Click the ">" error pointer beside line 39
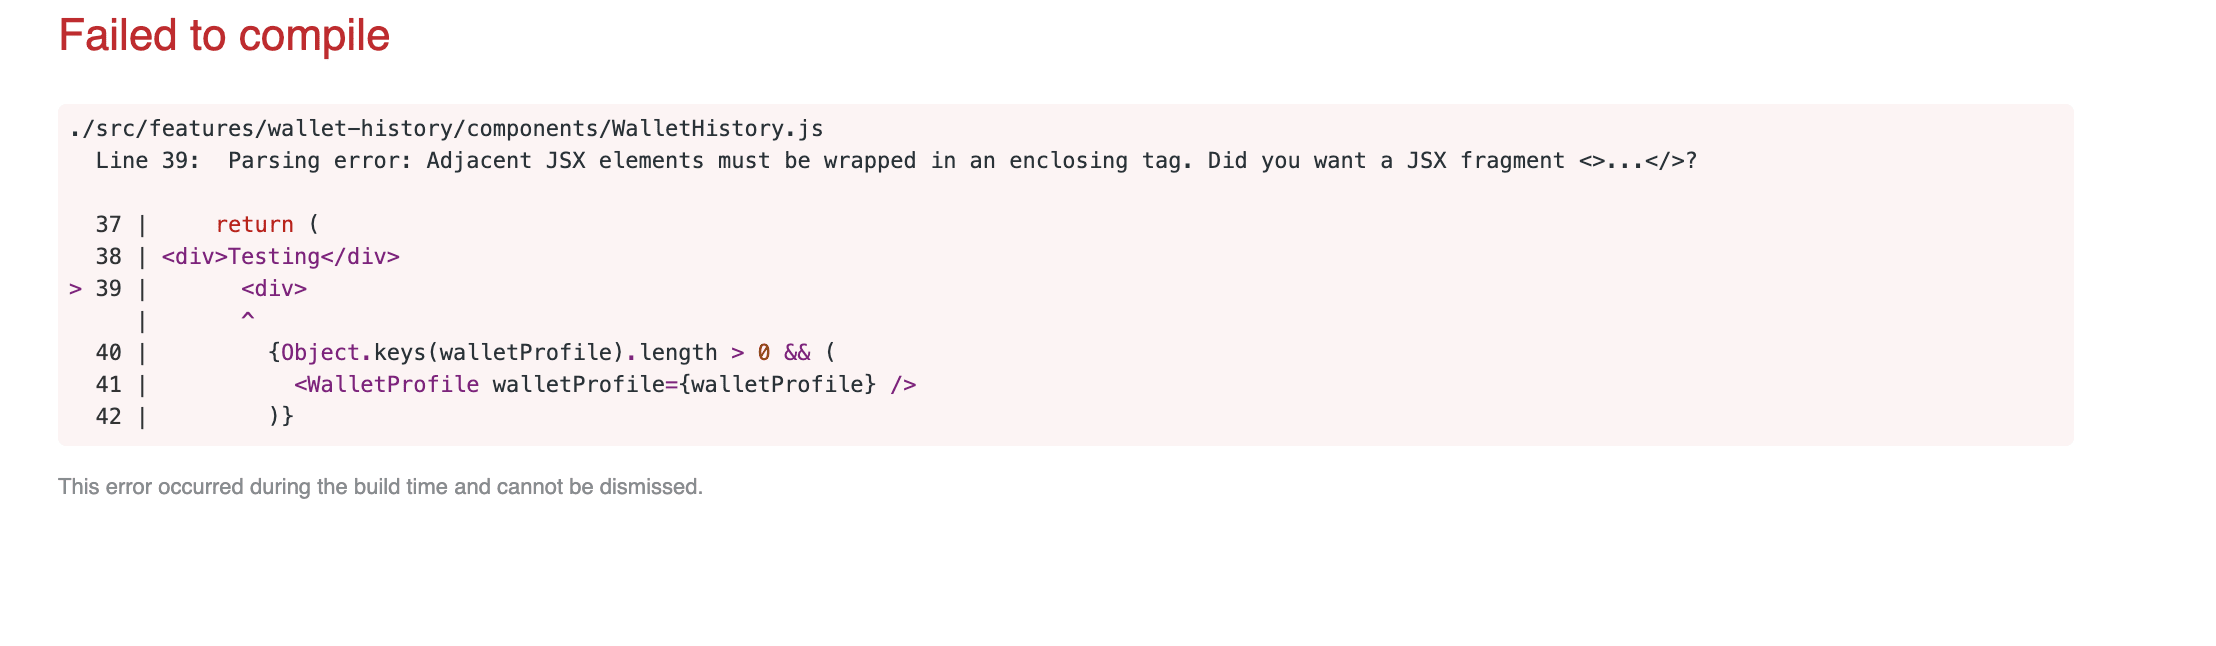Viewport: 2216px width, 646px height. 75,289
